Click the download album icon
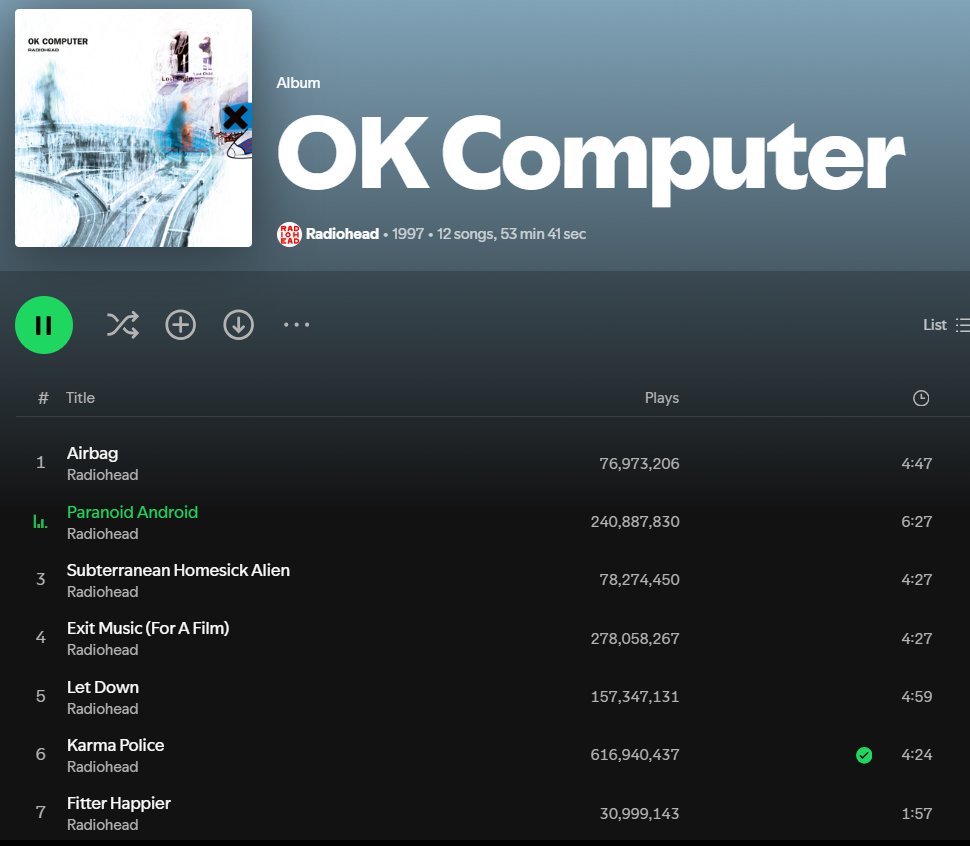970x846 pixels. click(x=238, y=324)
